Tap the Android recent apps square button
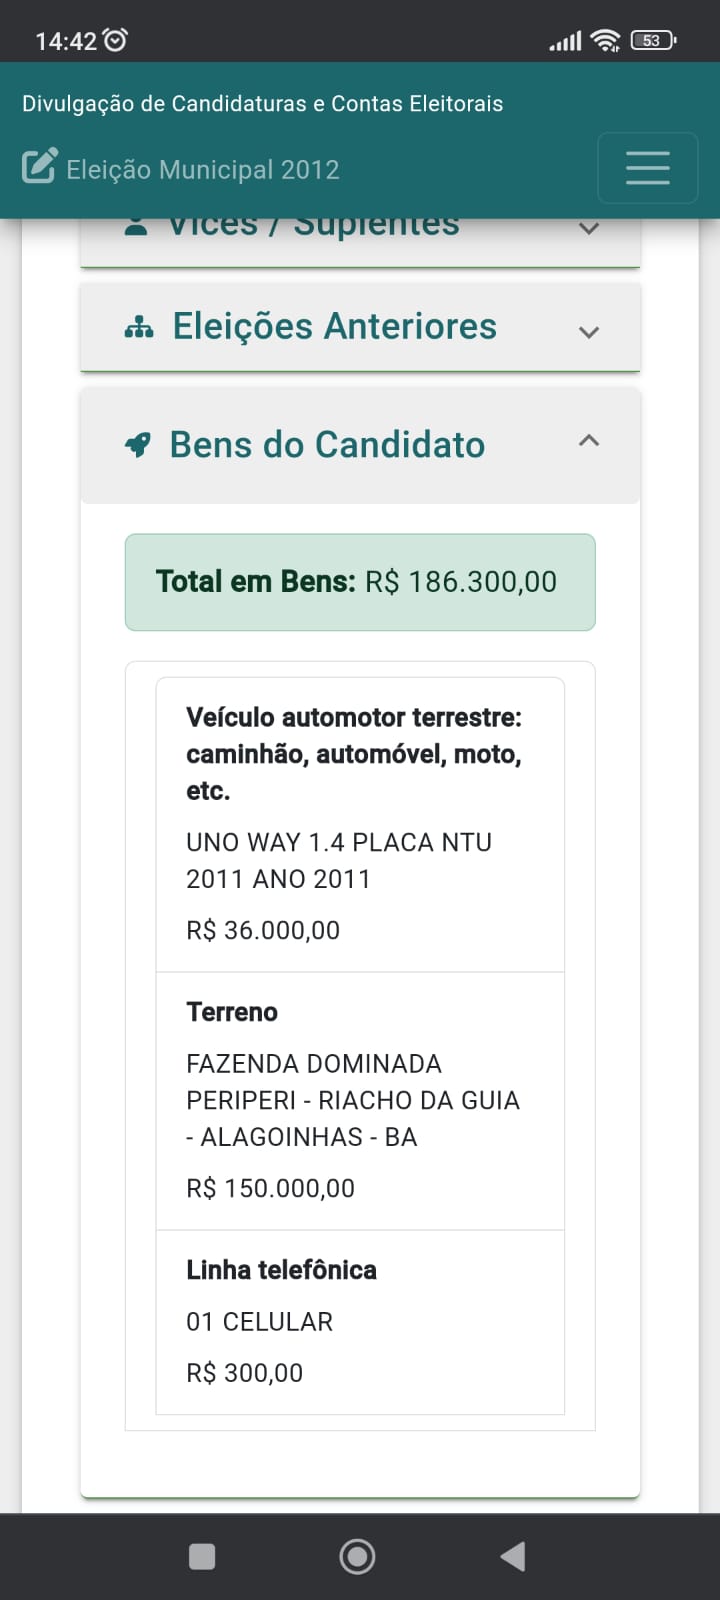Viewport: 720px width, 1600px height. (x=202, y=1556)
